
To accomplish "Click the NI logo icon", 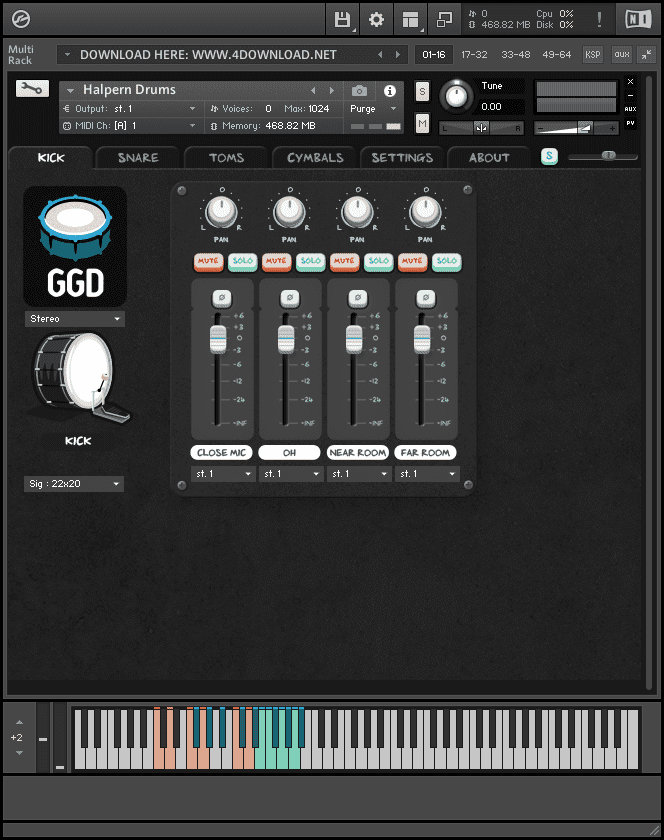I will [x=638, y=20].
